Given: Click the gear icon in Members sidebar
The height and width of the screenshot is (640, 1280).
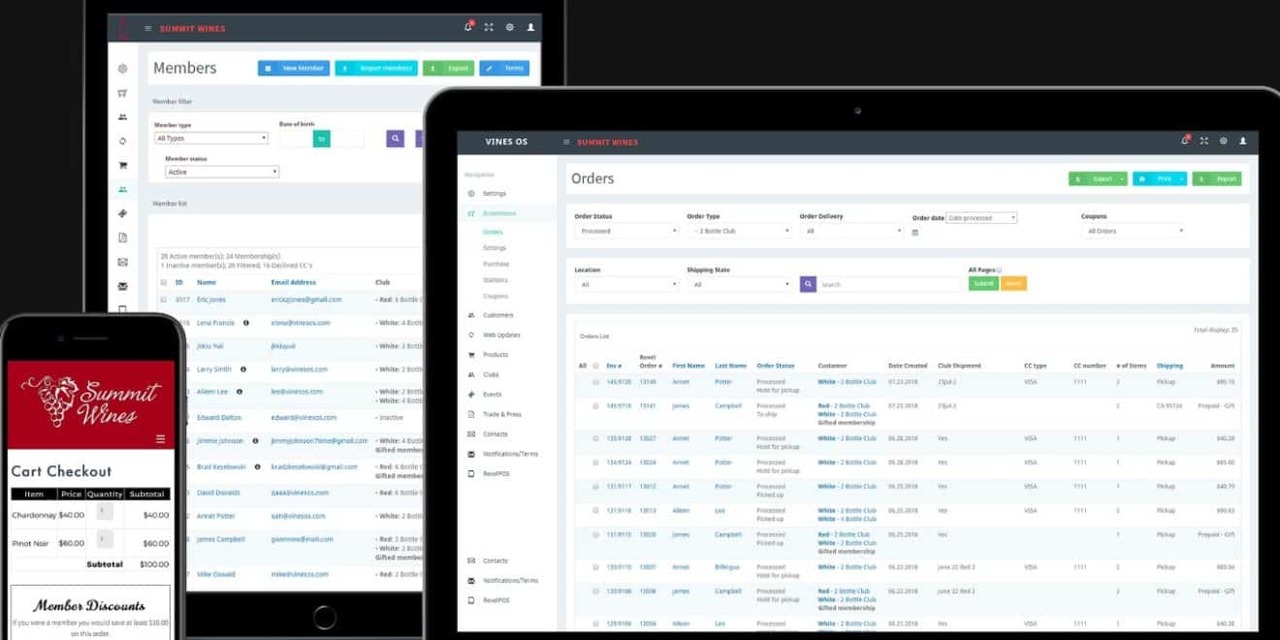Looking at the screenshot, I should coord(122,69).
